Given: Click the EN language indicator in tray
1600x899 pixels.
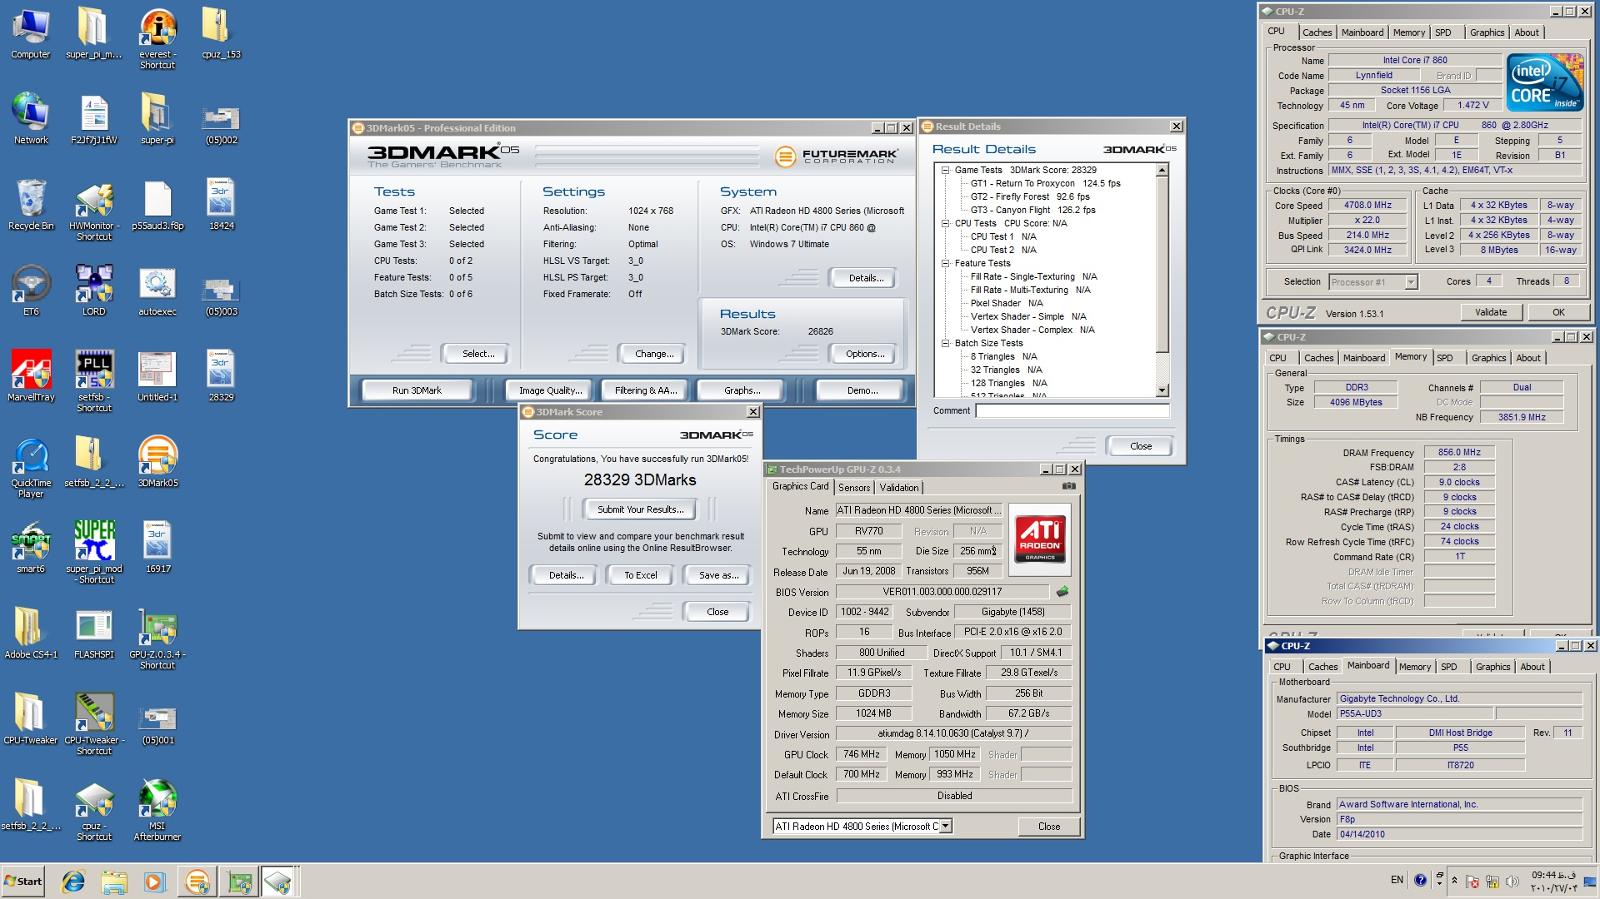Looking at the screenshot, I should [1396, 880].
